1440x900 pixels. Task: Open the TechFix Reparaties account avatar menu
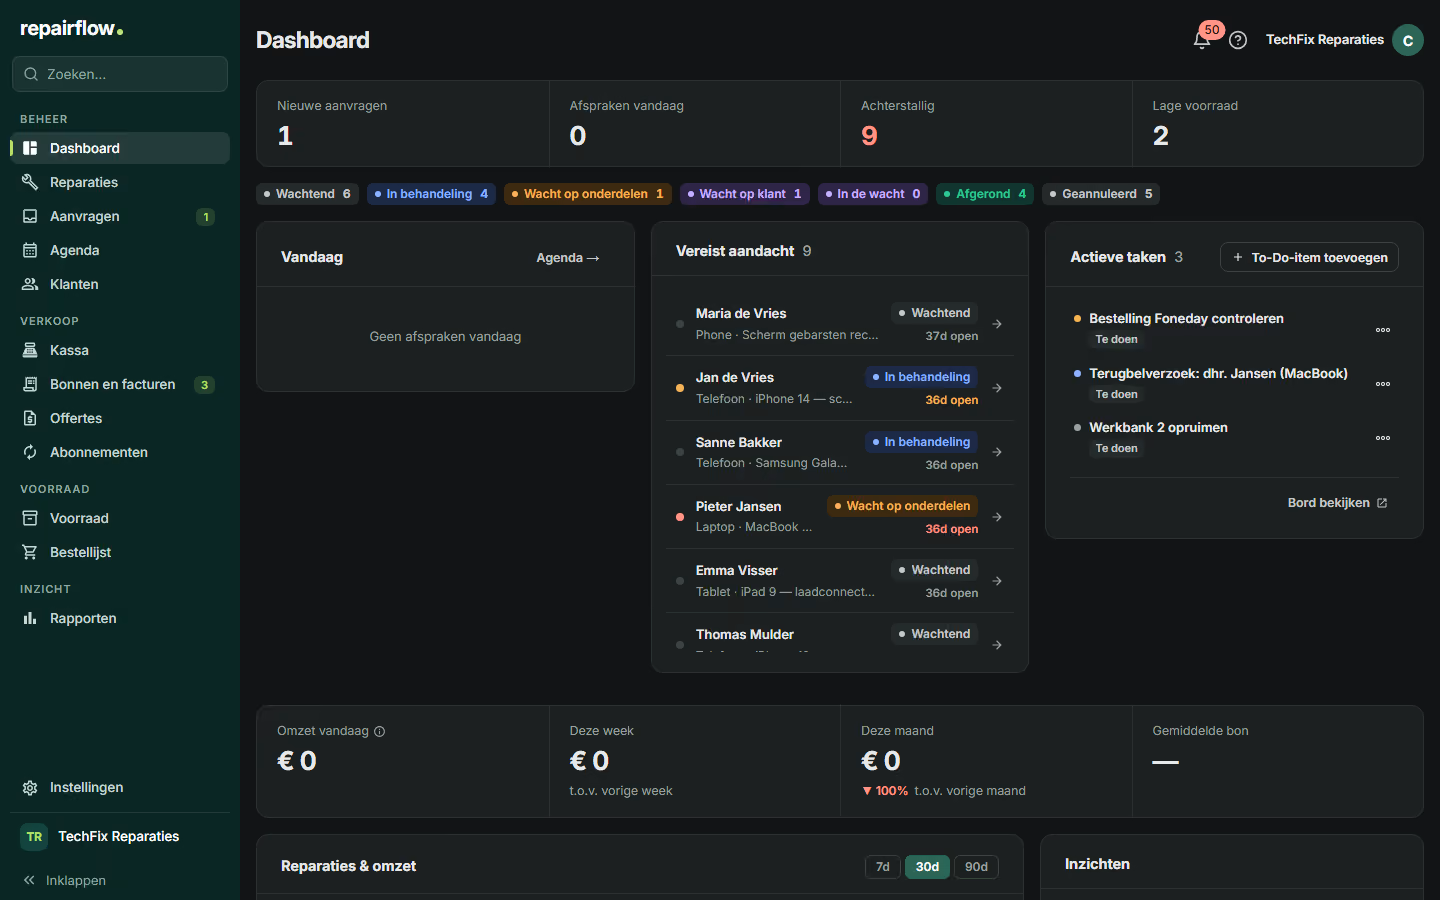tap(1408, 40)
